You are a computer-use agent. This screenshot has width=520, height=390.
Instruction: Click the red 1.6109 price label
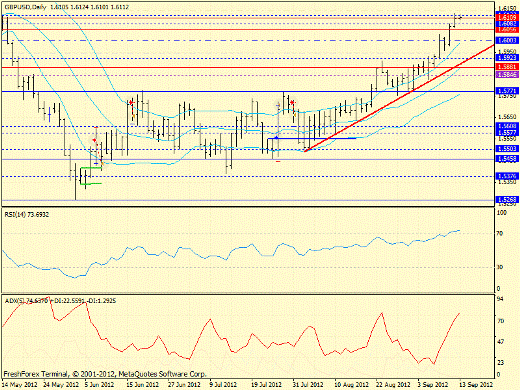507,18
